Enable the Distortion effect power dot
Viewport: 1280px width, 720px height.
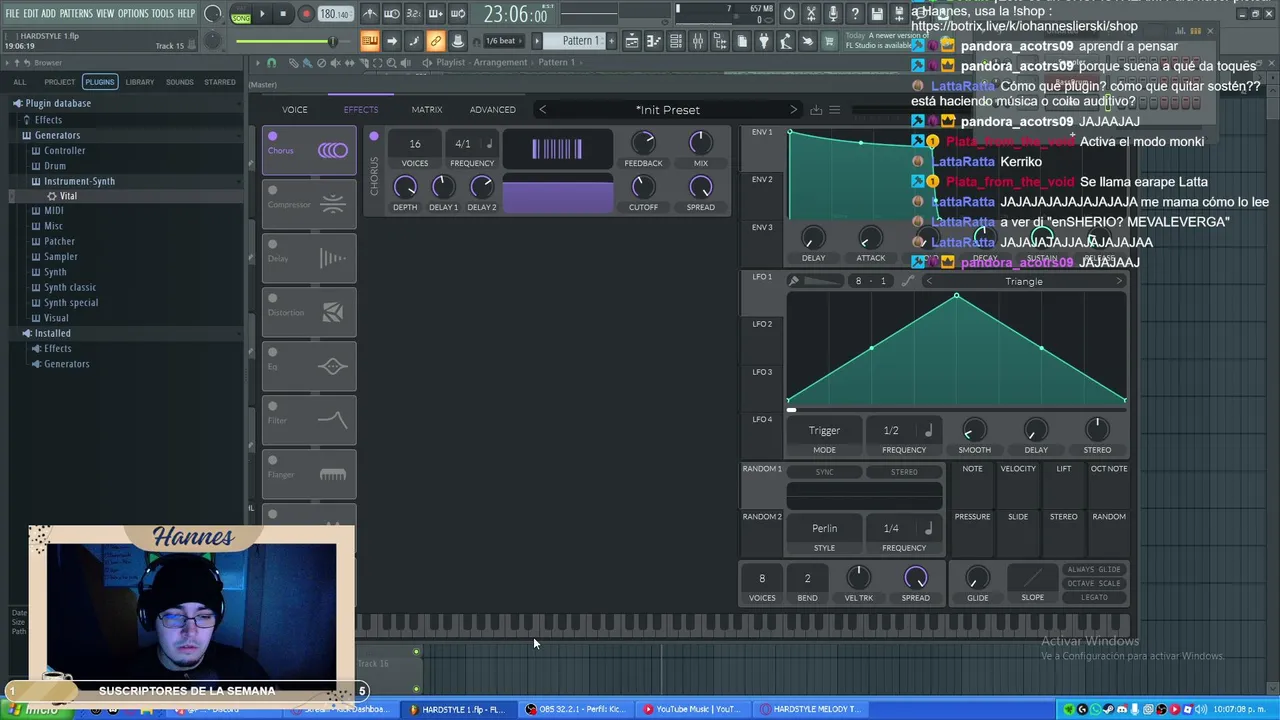click(272, 298)
